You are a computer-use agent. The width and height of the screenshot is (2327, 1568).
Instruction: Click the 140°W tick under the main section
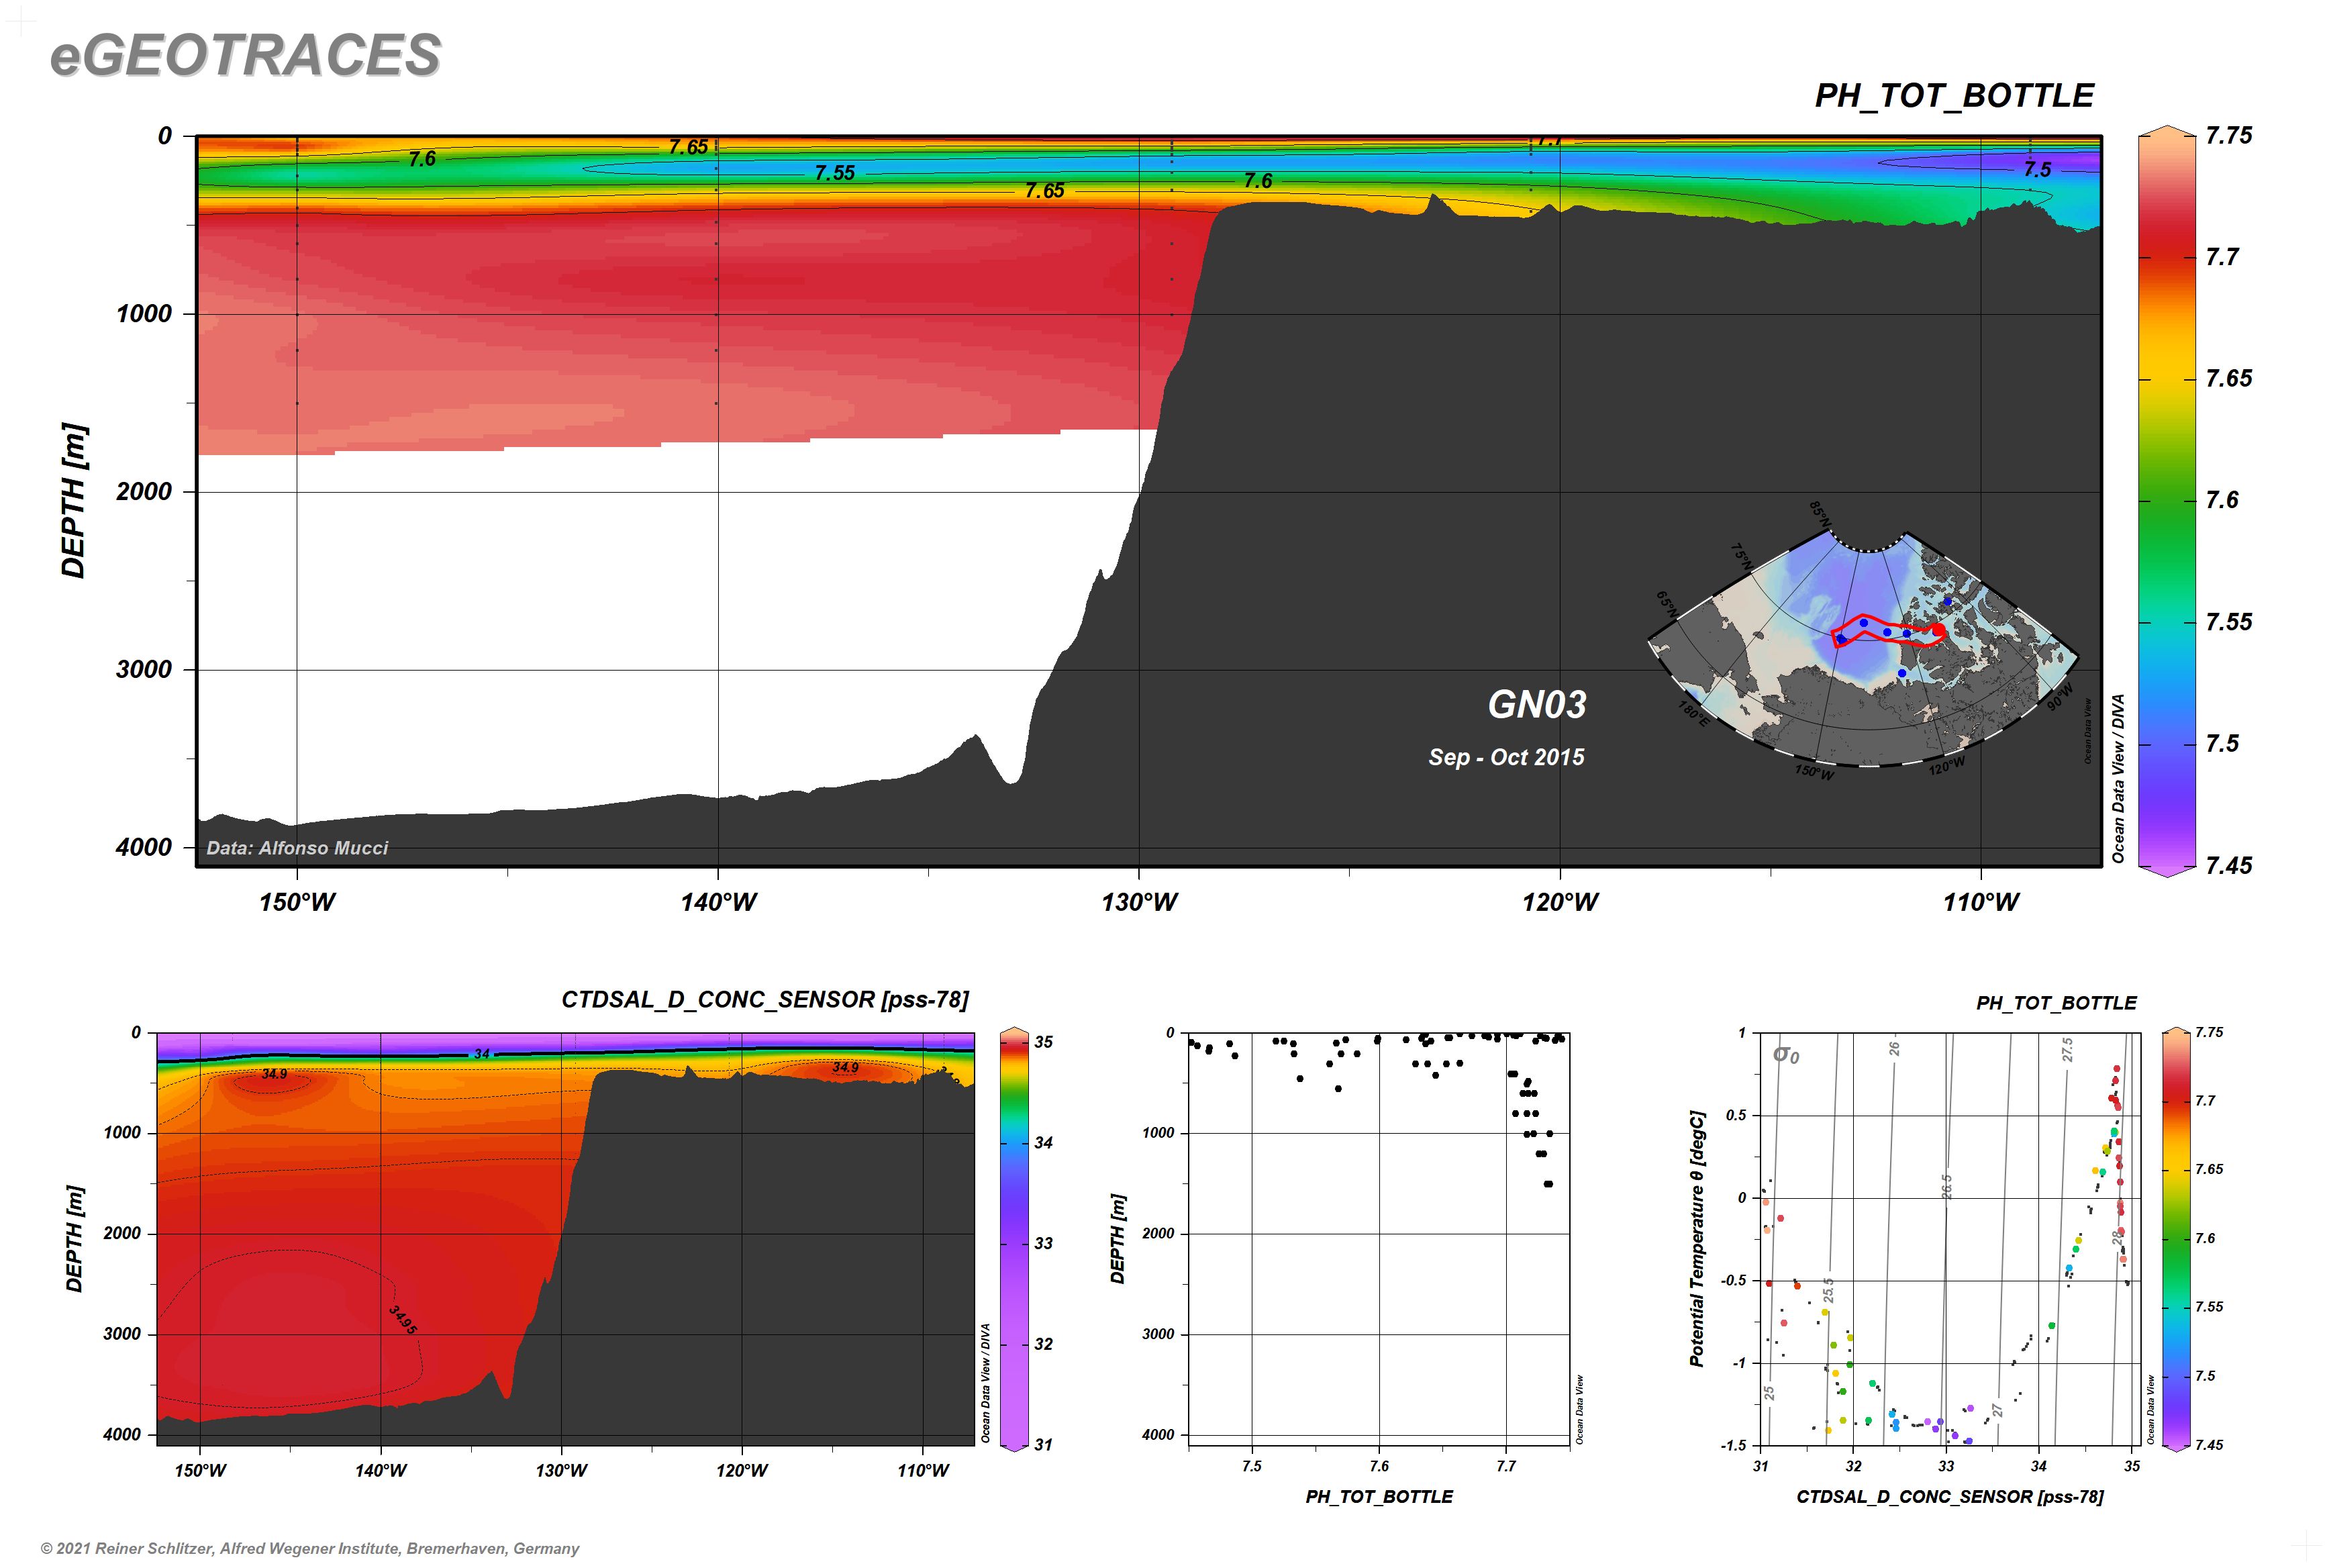[718, 903]
